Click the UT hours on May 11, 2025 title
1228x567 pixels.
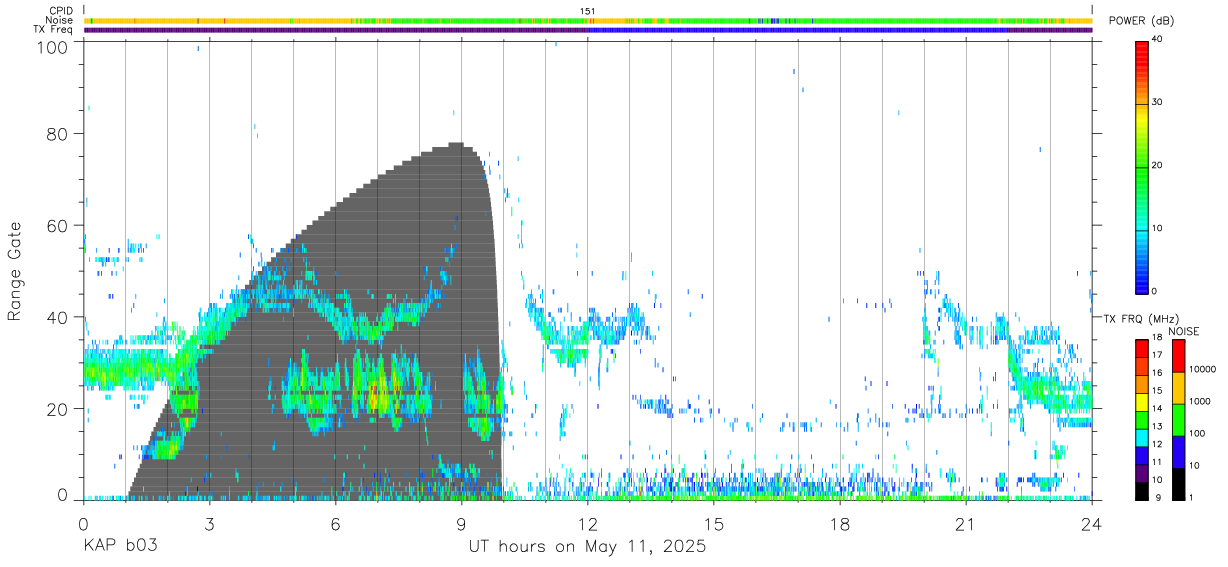[588, 547]
